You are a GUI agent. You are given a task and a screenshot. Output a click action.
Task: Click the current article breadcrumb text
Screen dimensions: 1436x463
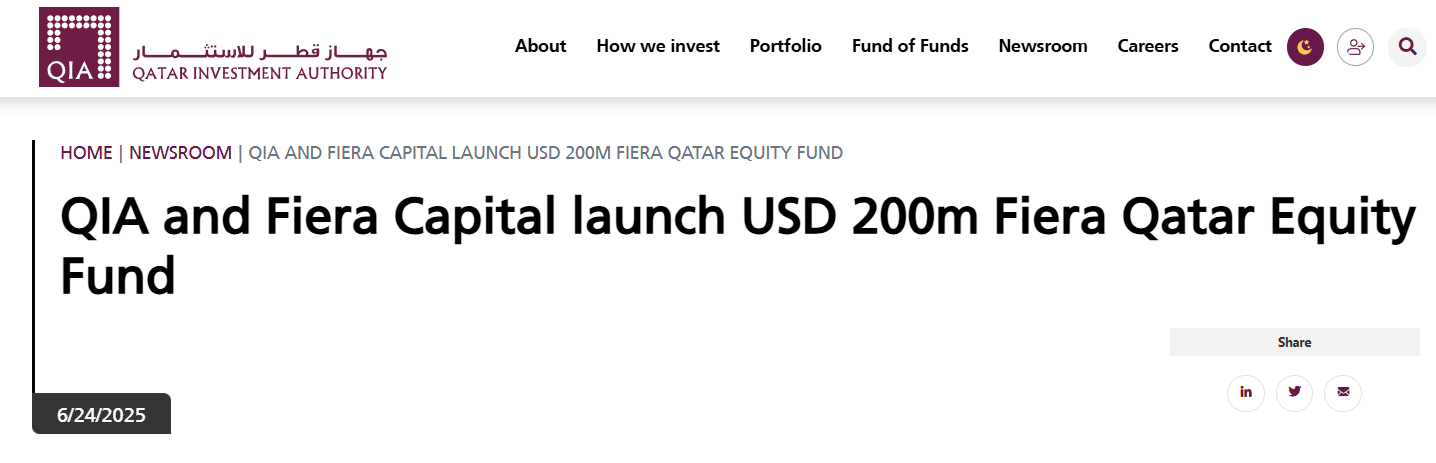click(545, 153)
